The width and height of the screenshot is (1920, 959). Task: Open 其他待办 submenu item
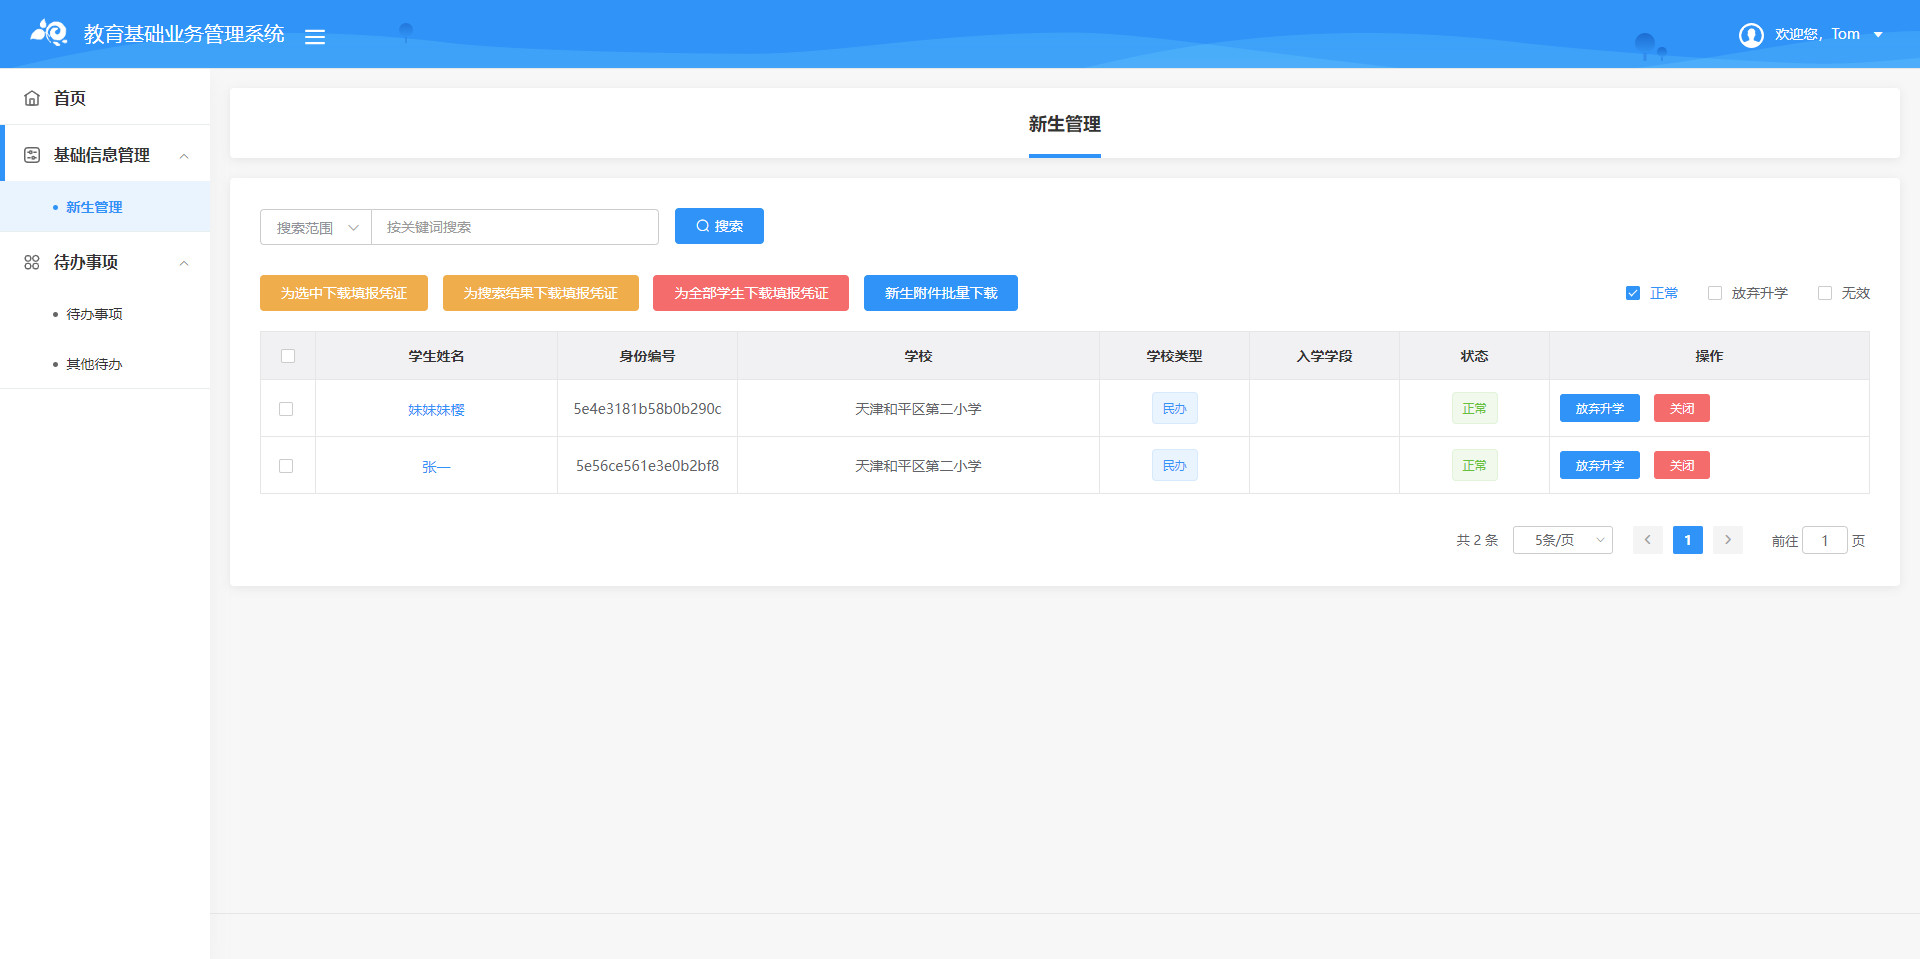(105, 364)
